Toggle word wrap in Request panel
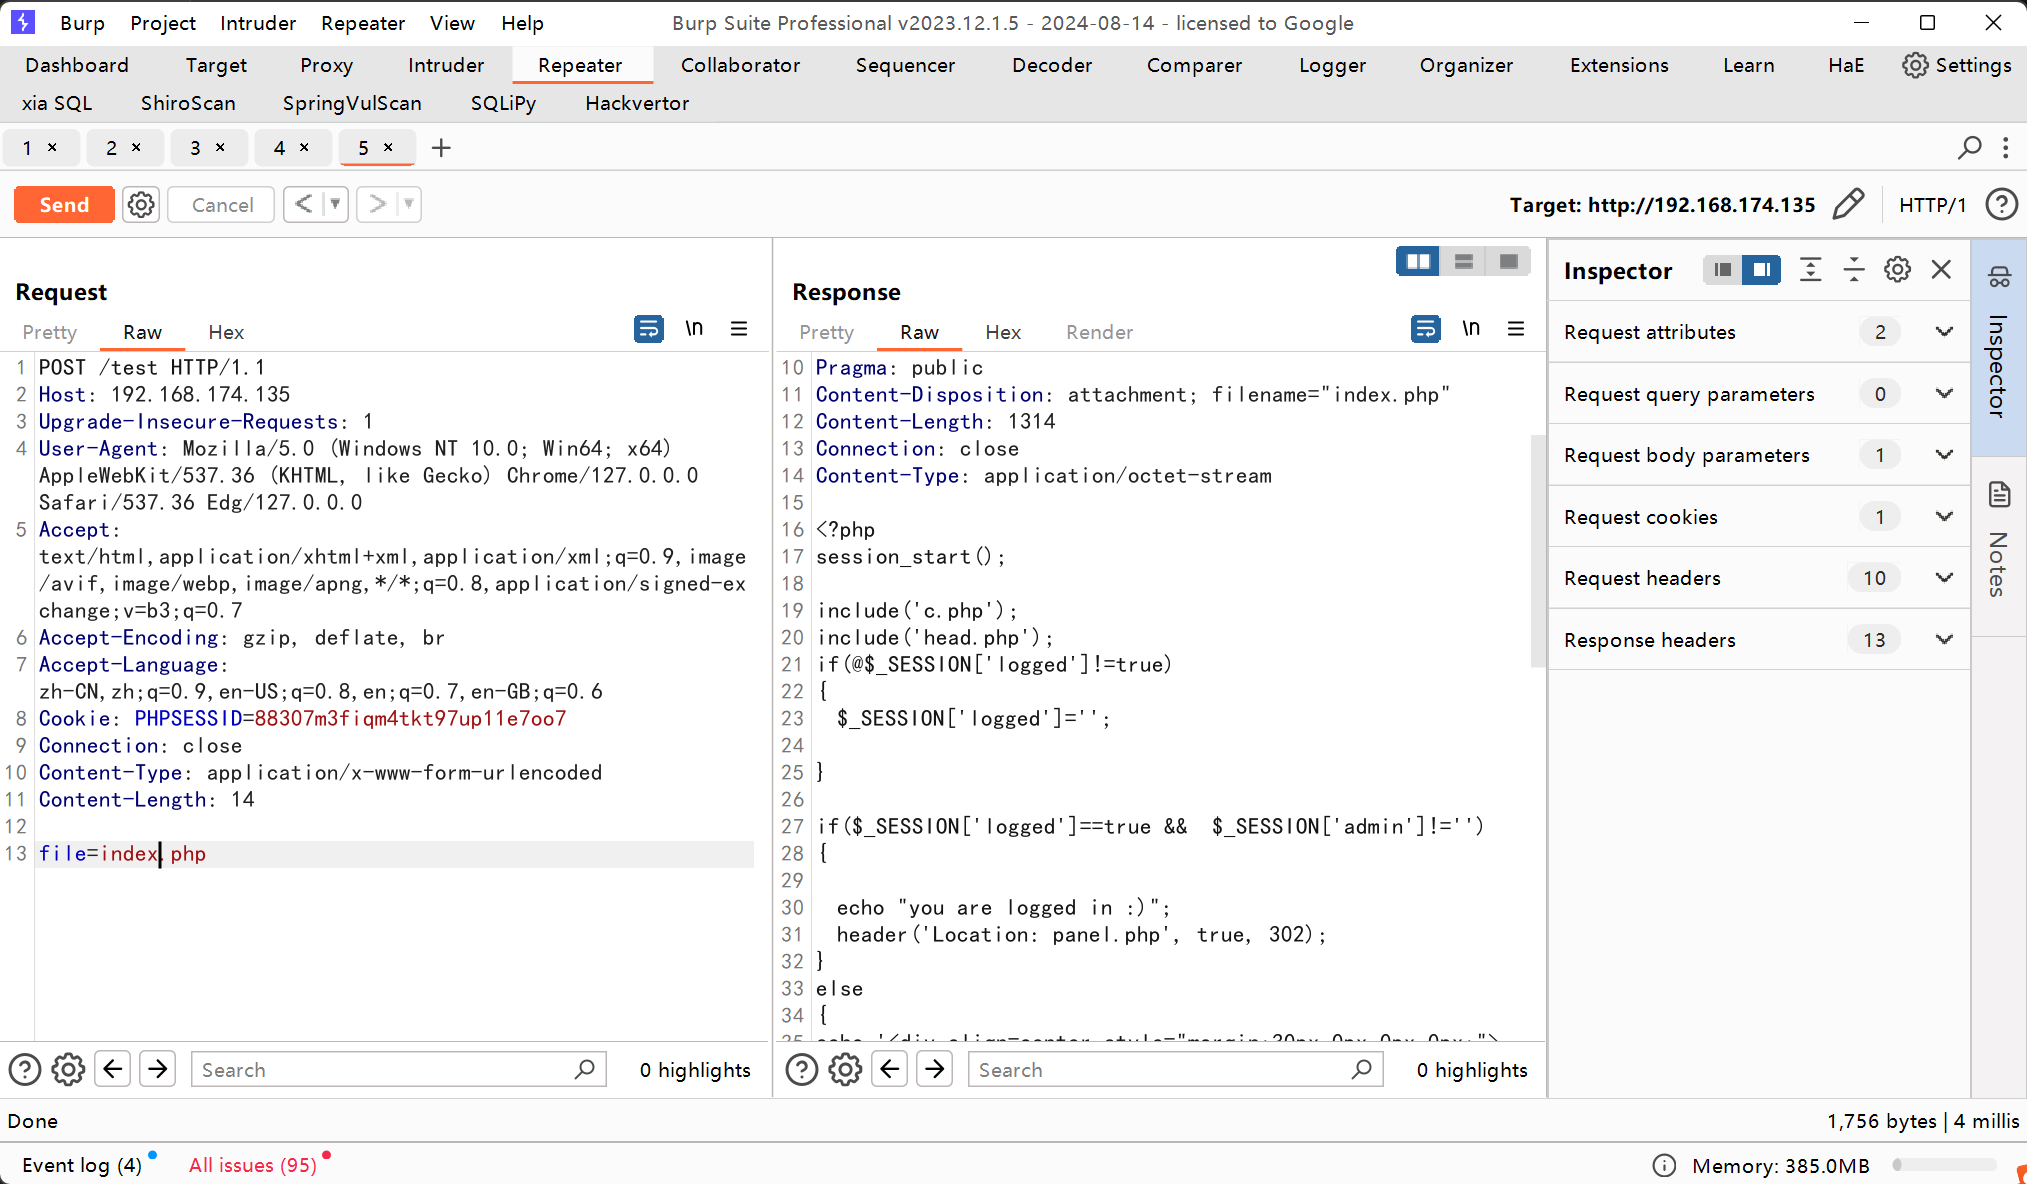Viewport: 2027px width, 1184px height. 649,328
